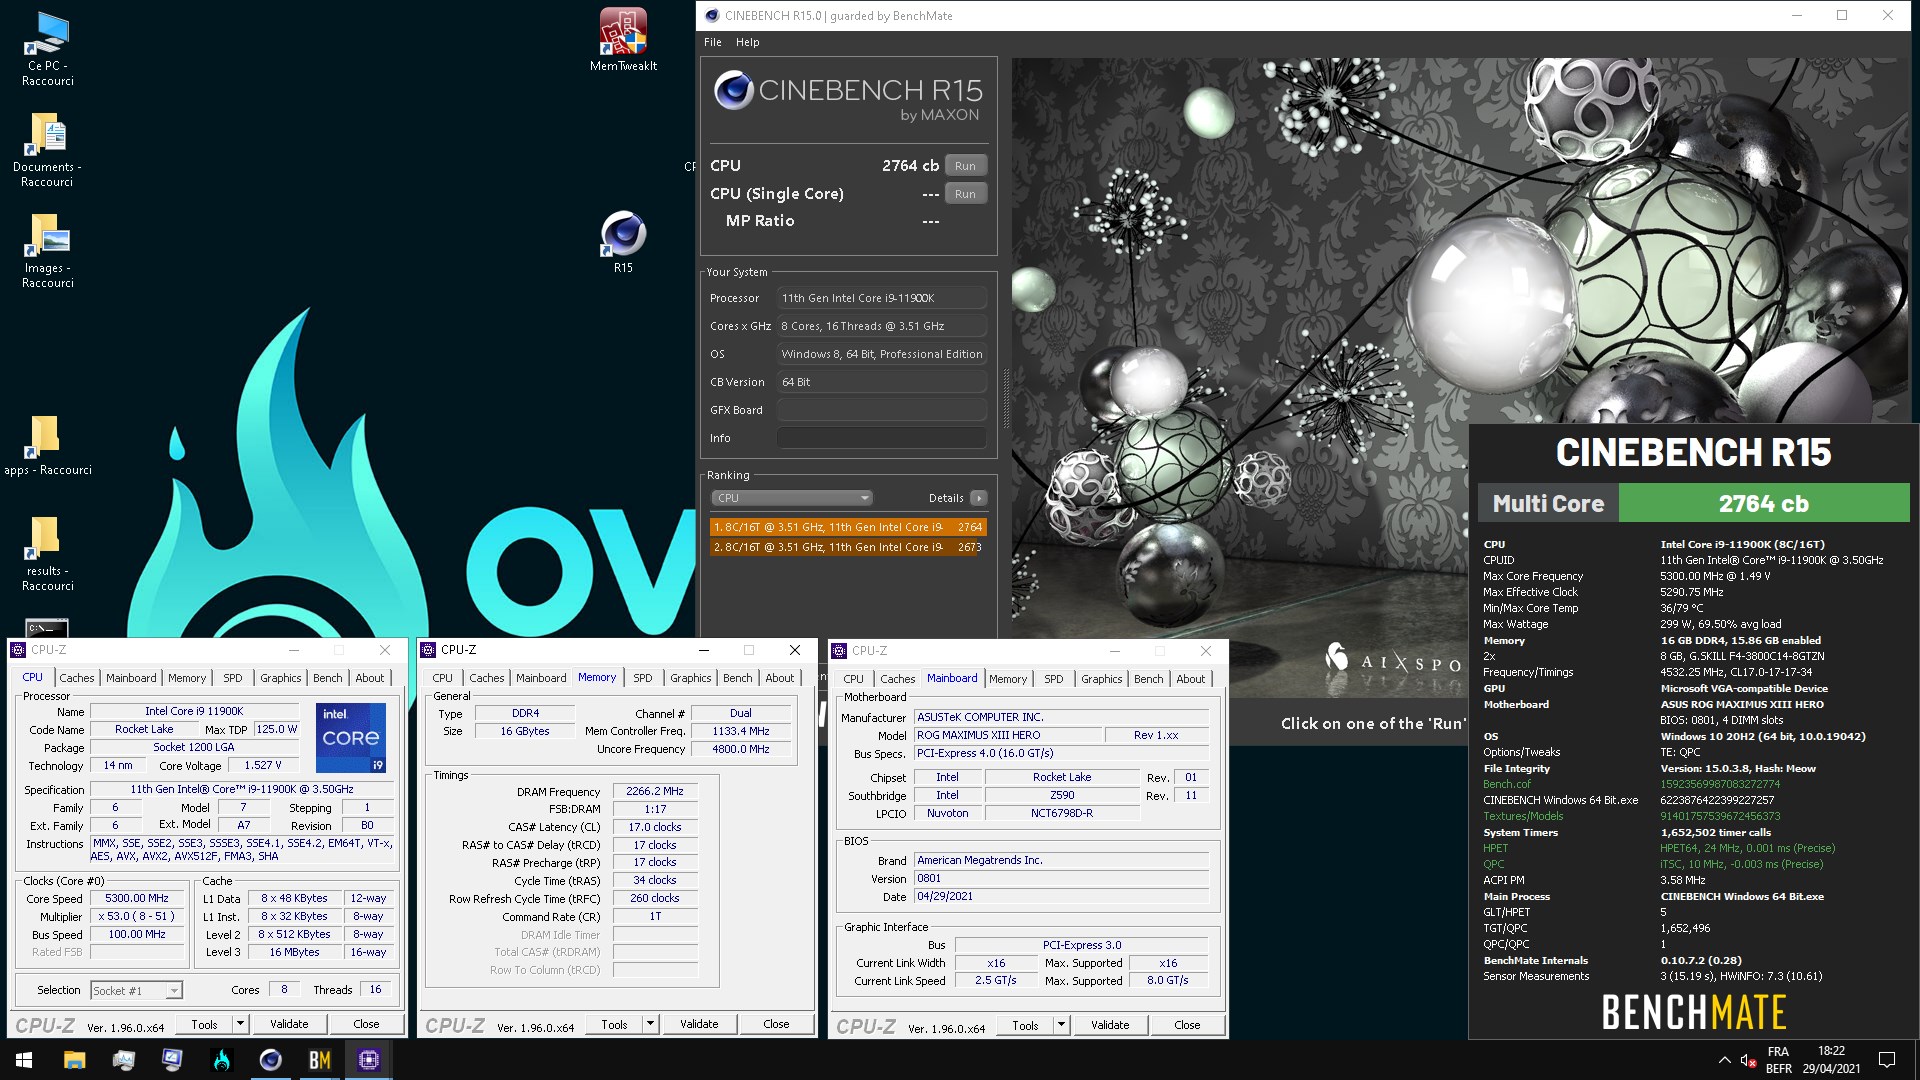This screenshot has height=1080, width=1920.
Task: Show hidden system tray icons
Action: [1724, 1060]
